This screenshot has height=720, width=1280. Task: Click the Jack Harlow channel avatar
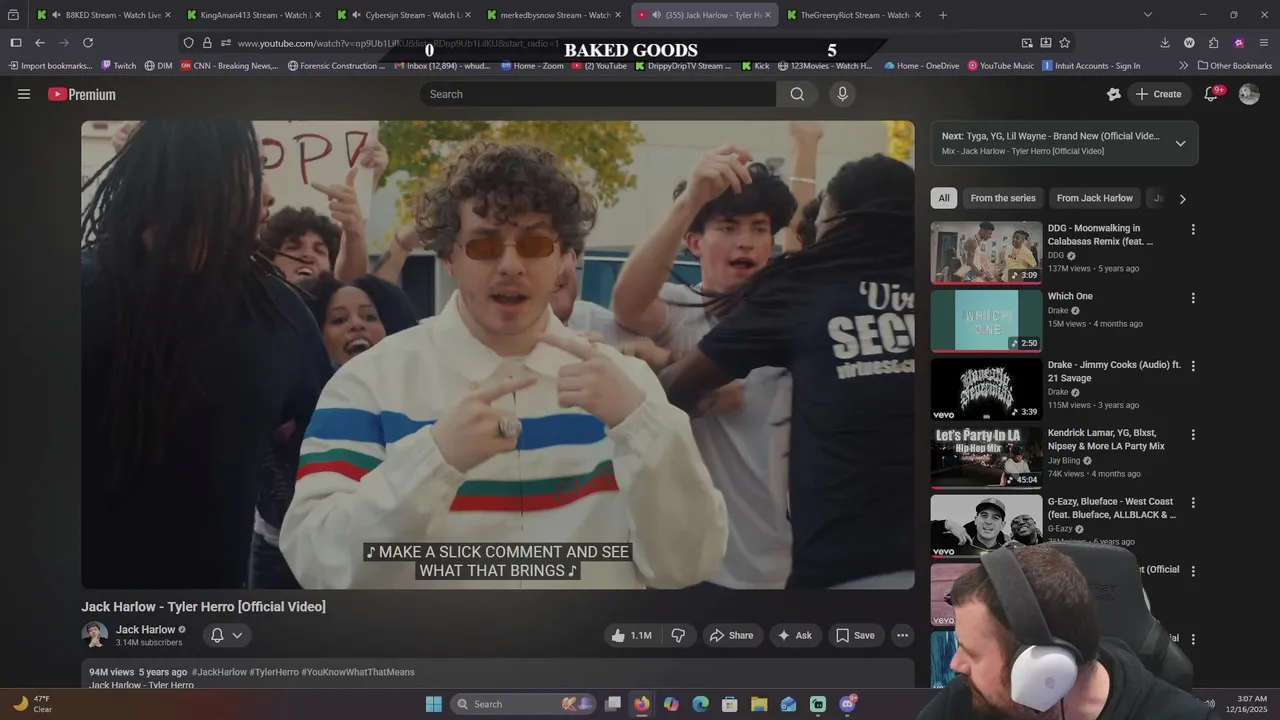(x=94, y=635)
